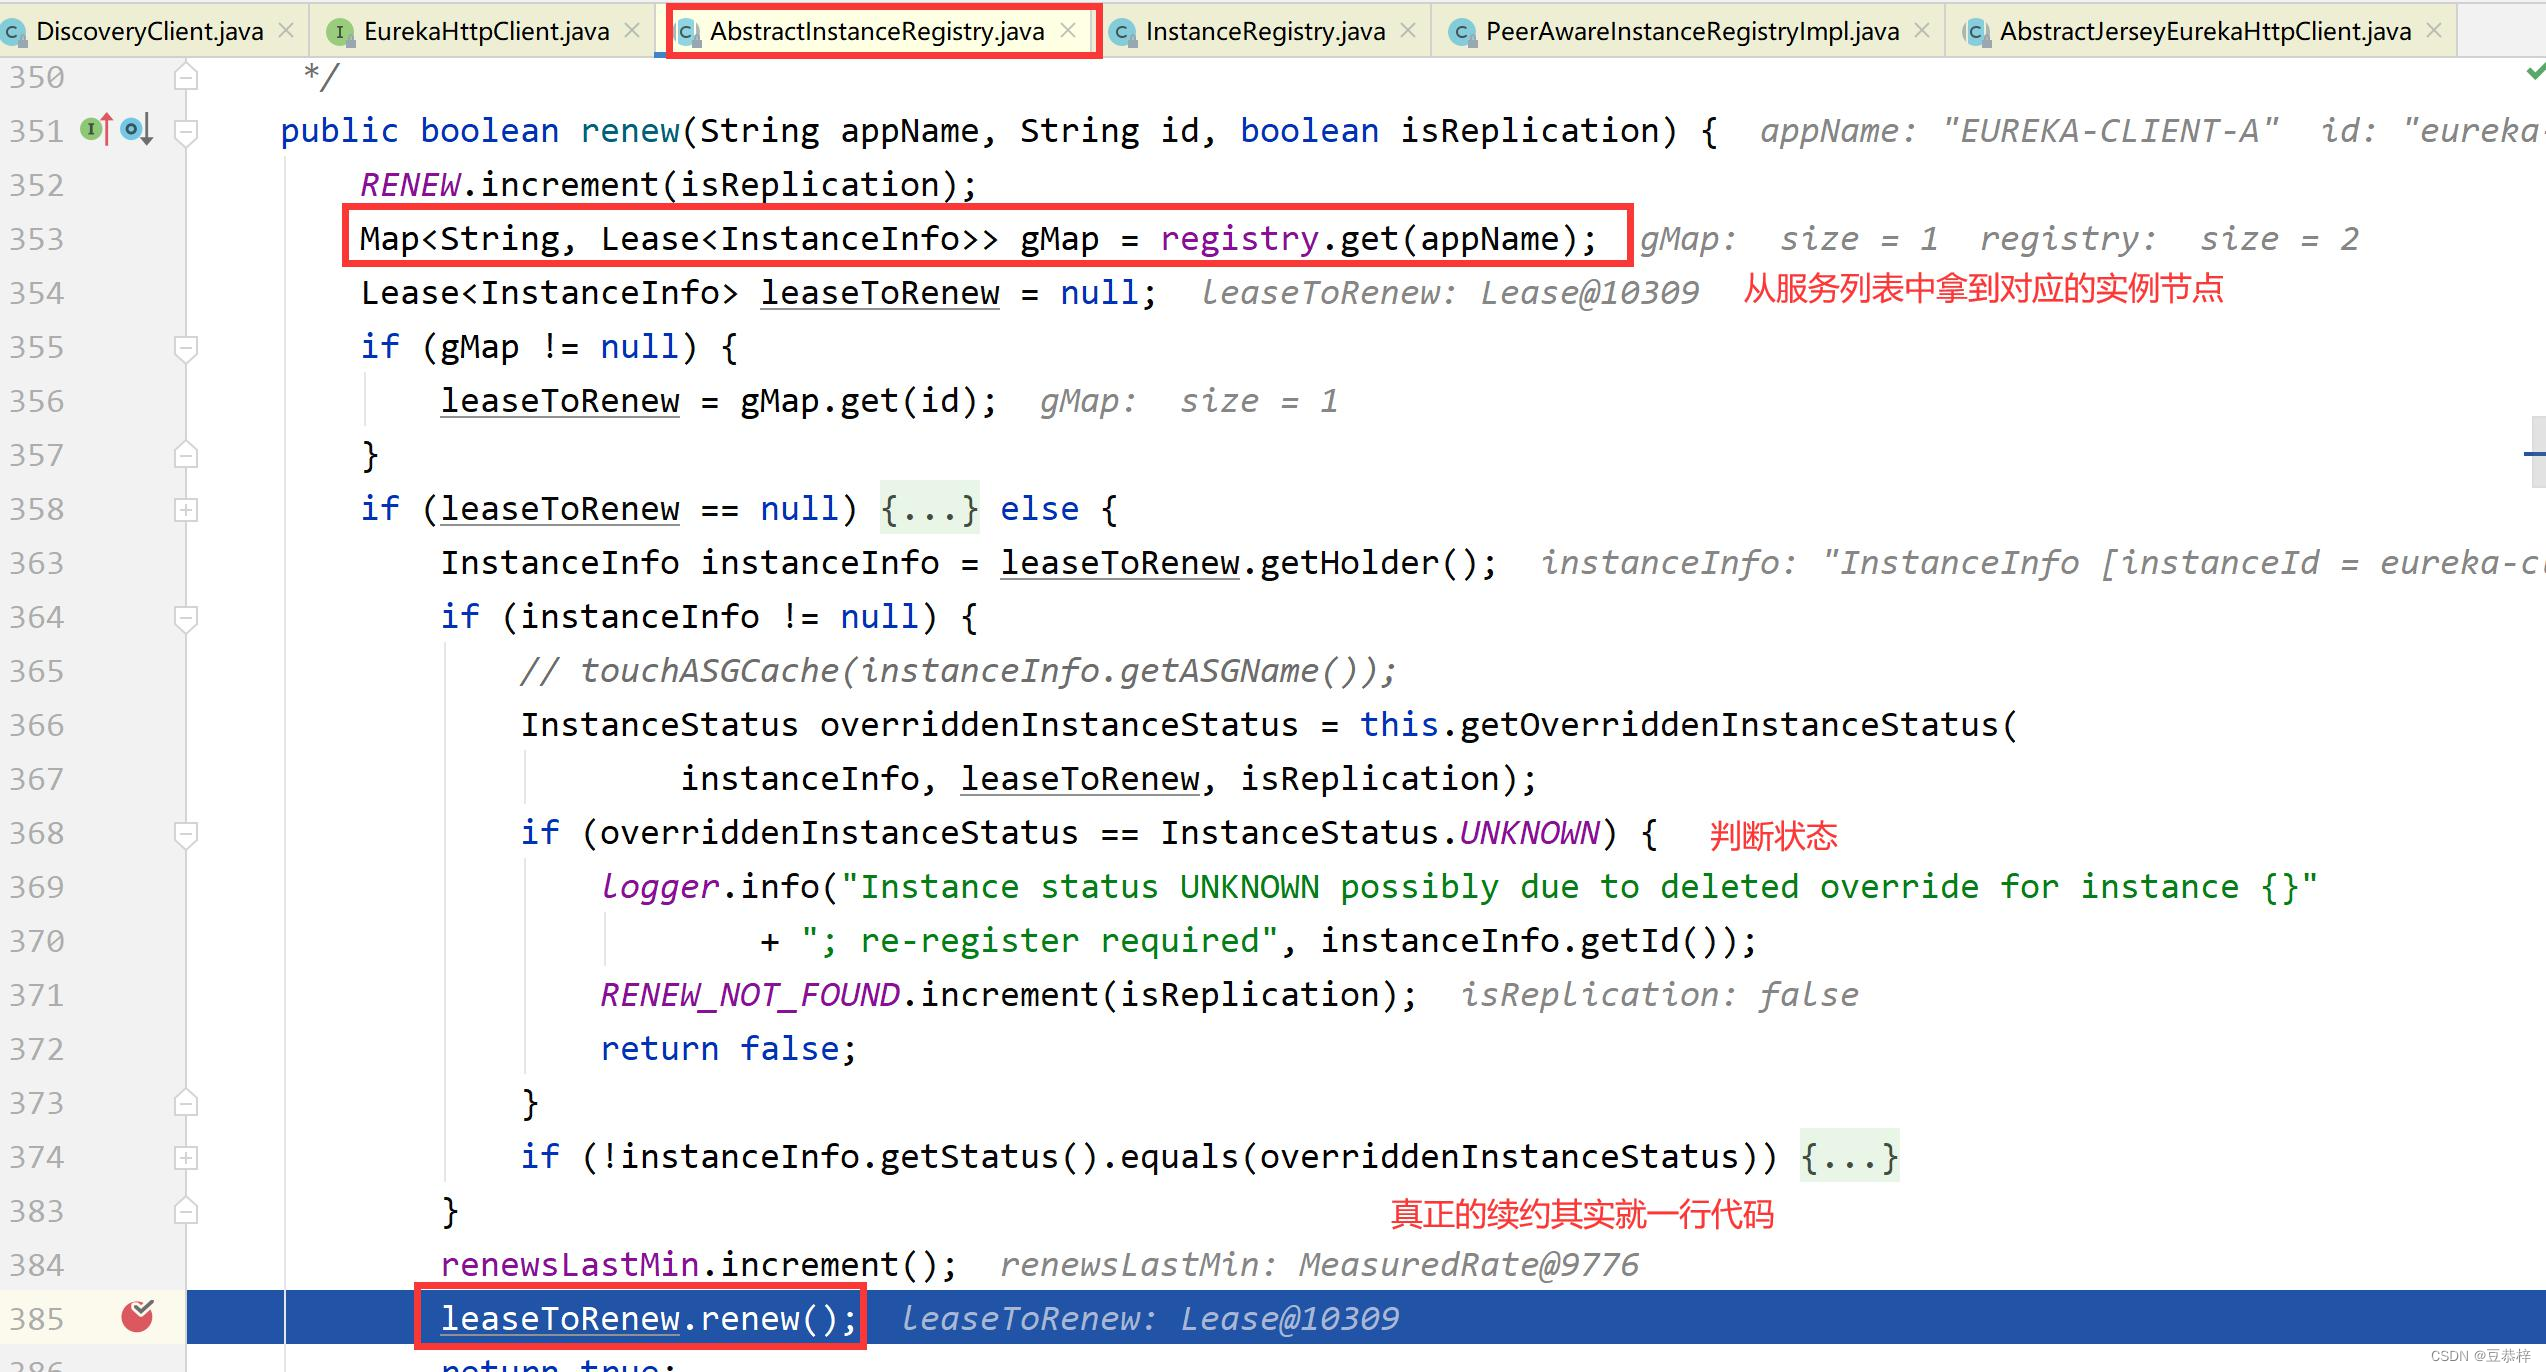
Task: Click gMap.get(id) on line 356
Action: pyautogui.click(x=859, y=401)
